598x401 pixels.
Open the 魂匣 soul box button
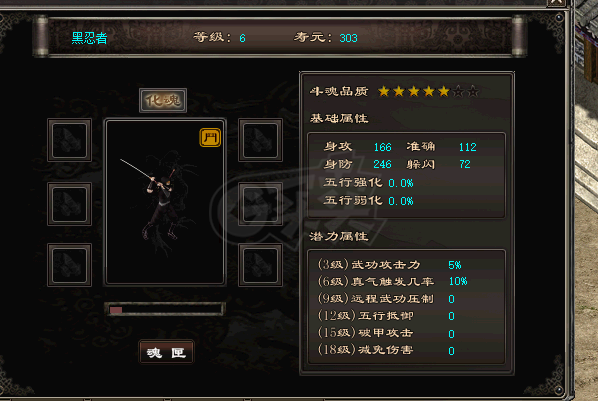(x=166, y=352)
